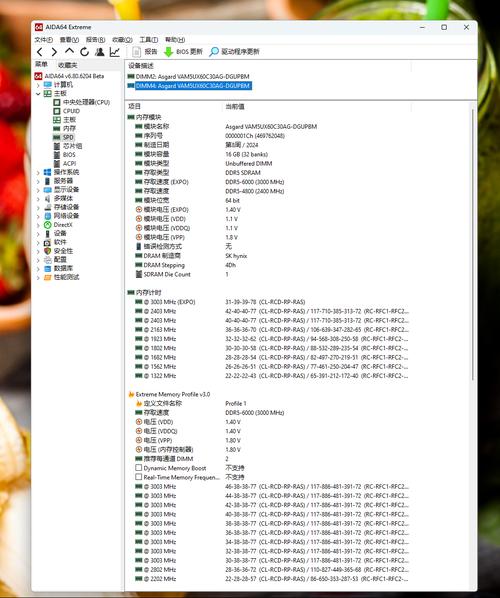Viewport: 500px width, 598px height.
Task: Open the 帮助 menu
Action: [x=175, y=40]
